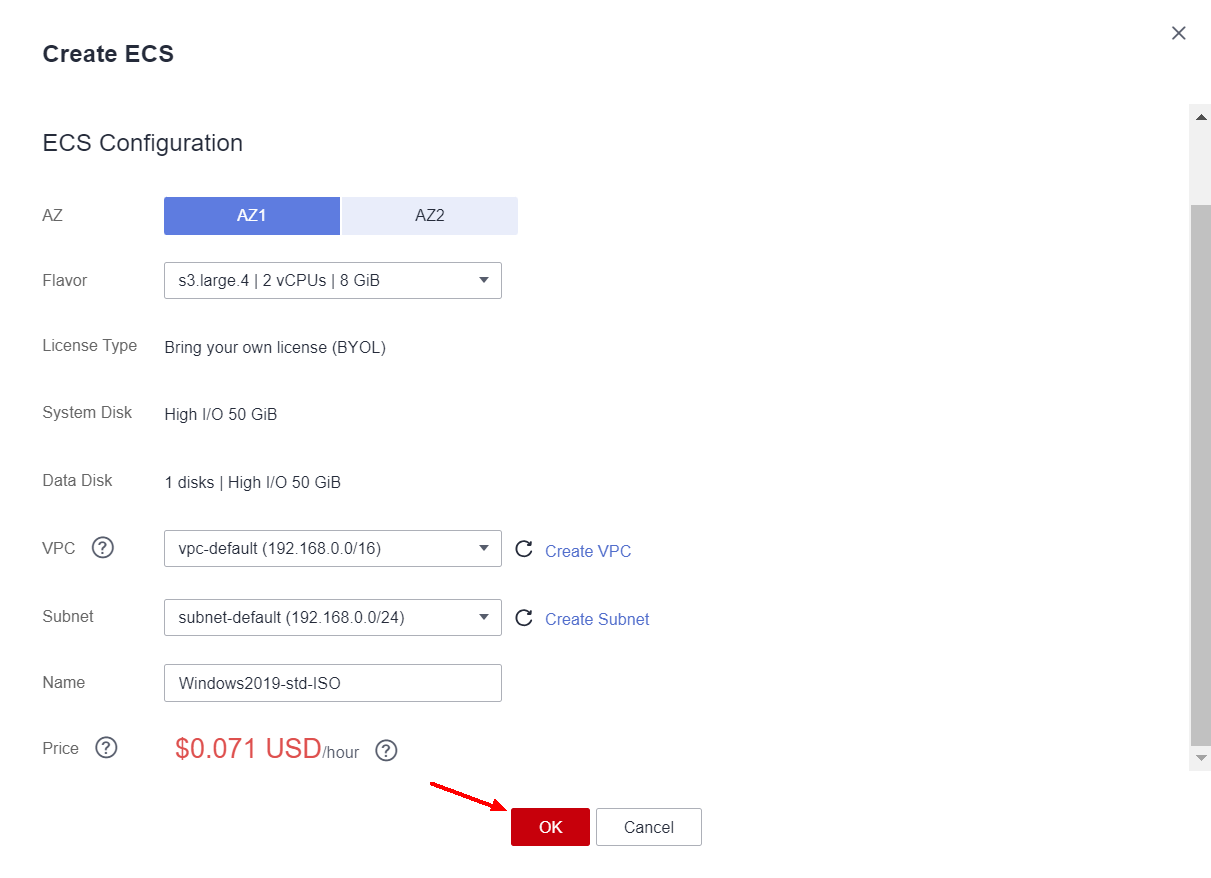Select availability zone AZ1
The width and height of the screenshot is (1211, 878).
252,216
